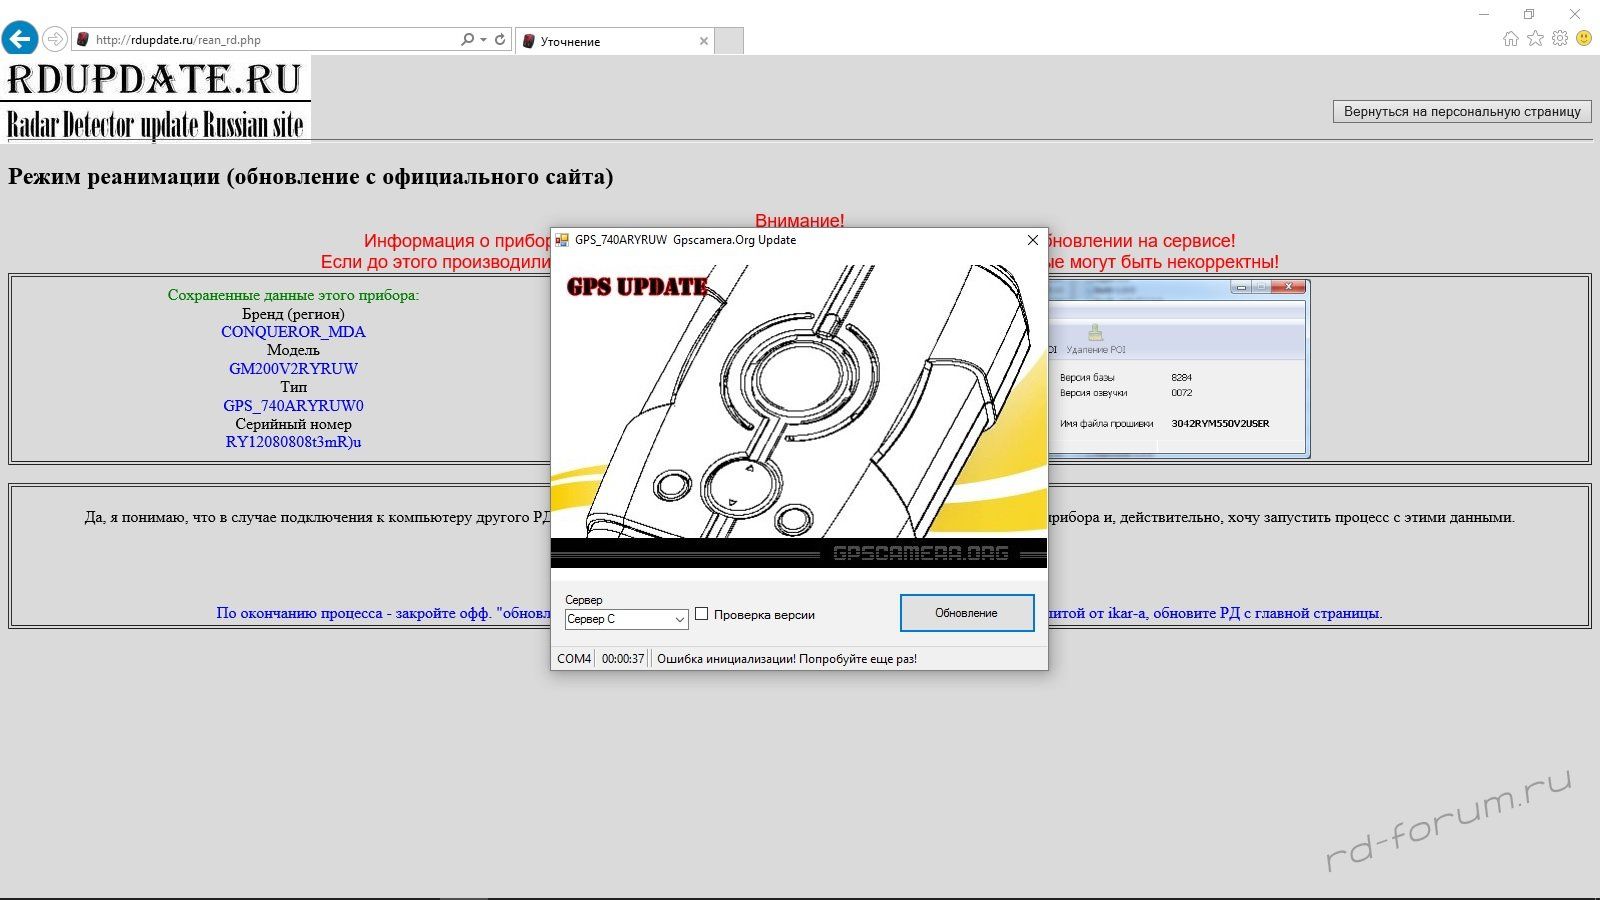Screen dimensions: 1600x900
Task: Switch to the "Уточнение" browser tab
Action: tap(610, 41)
